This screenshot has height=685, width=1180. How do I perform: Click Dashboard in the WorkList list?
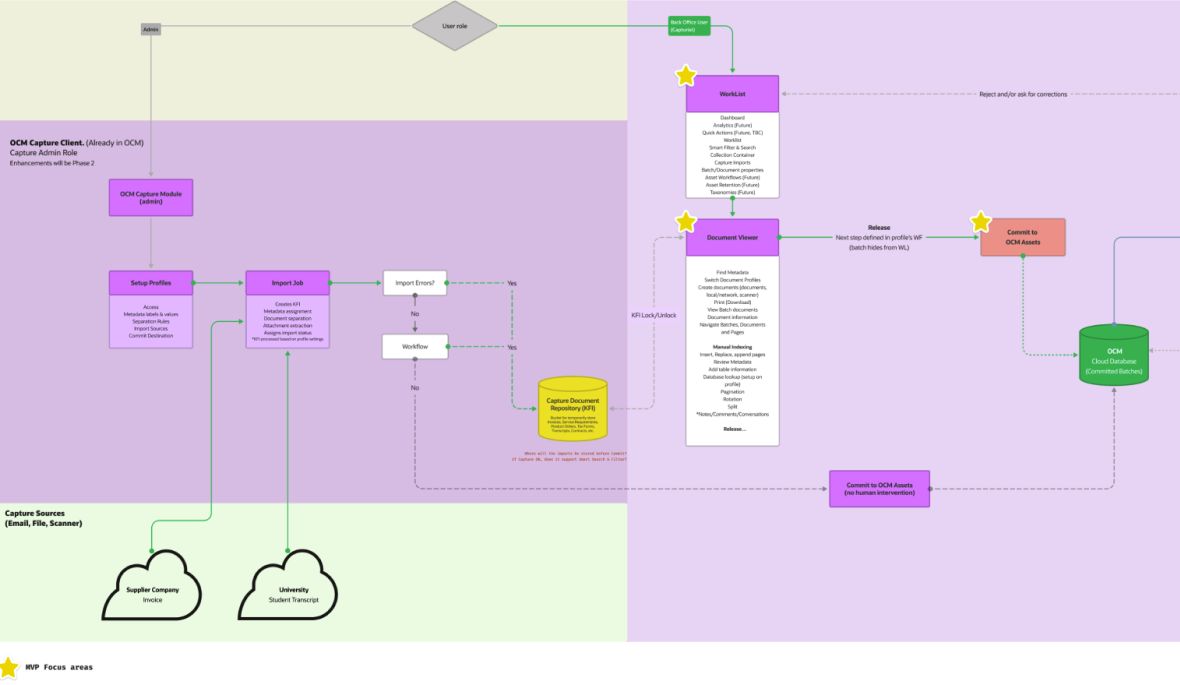tap(732, 117)
